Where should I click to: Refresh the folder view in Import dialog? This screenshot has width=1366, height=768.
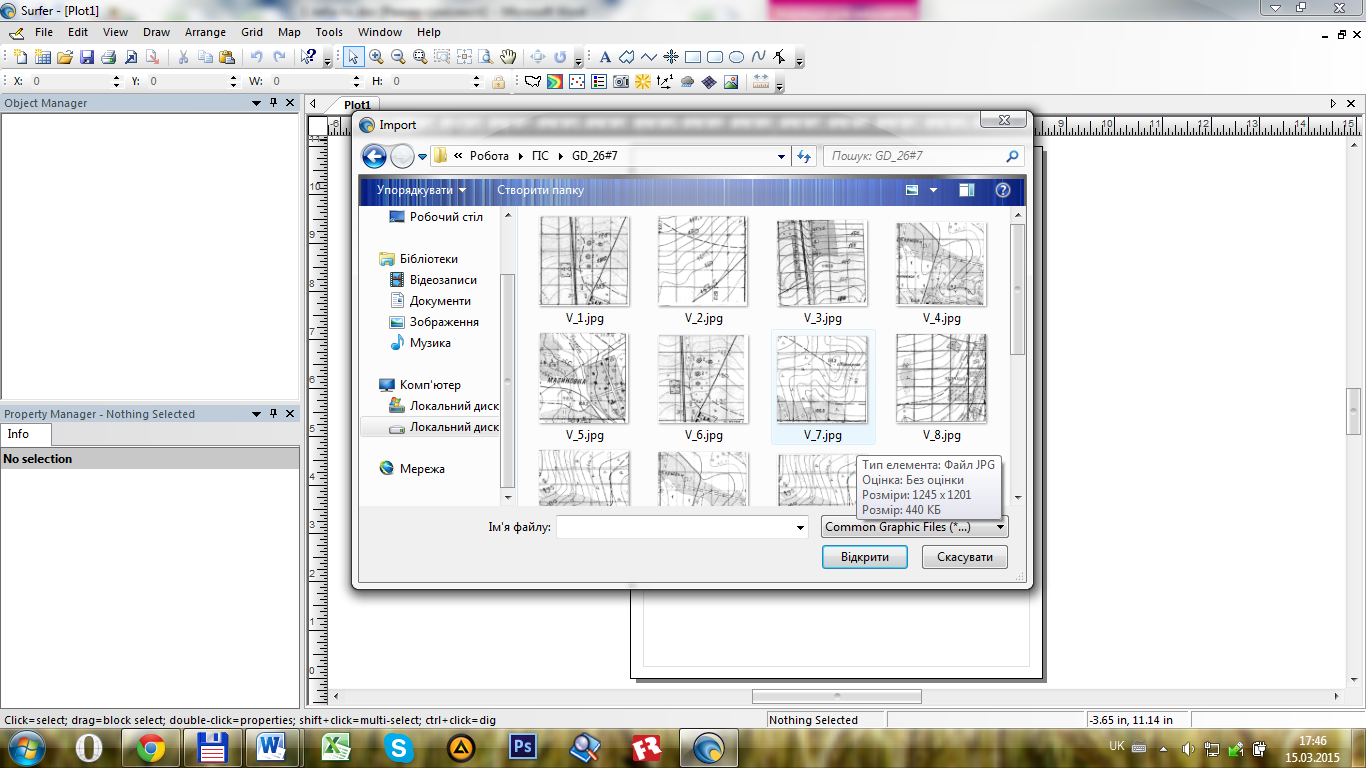coord(804,156)
